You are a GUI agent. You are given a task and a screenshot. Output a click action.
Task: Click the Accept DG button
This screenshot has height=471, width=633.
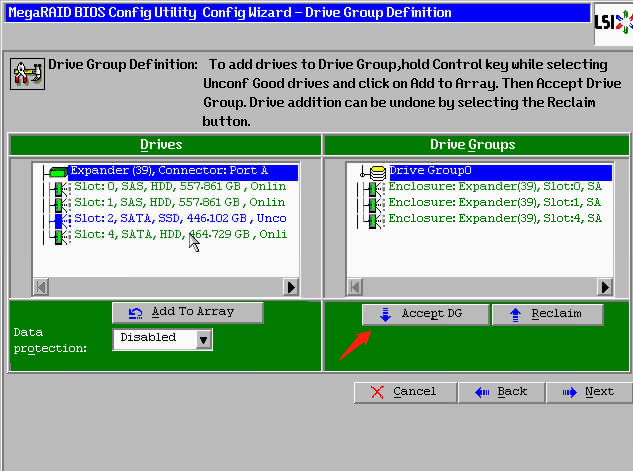point(425,314)
